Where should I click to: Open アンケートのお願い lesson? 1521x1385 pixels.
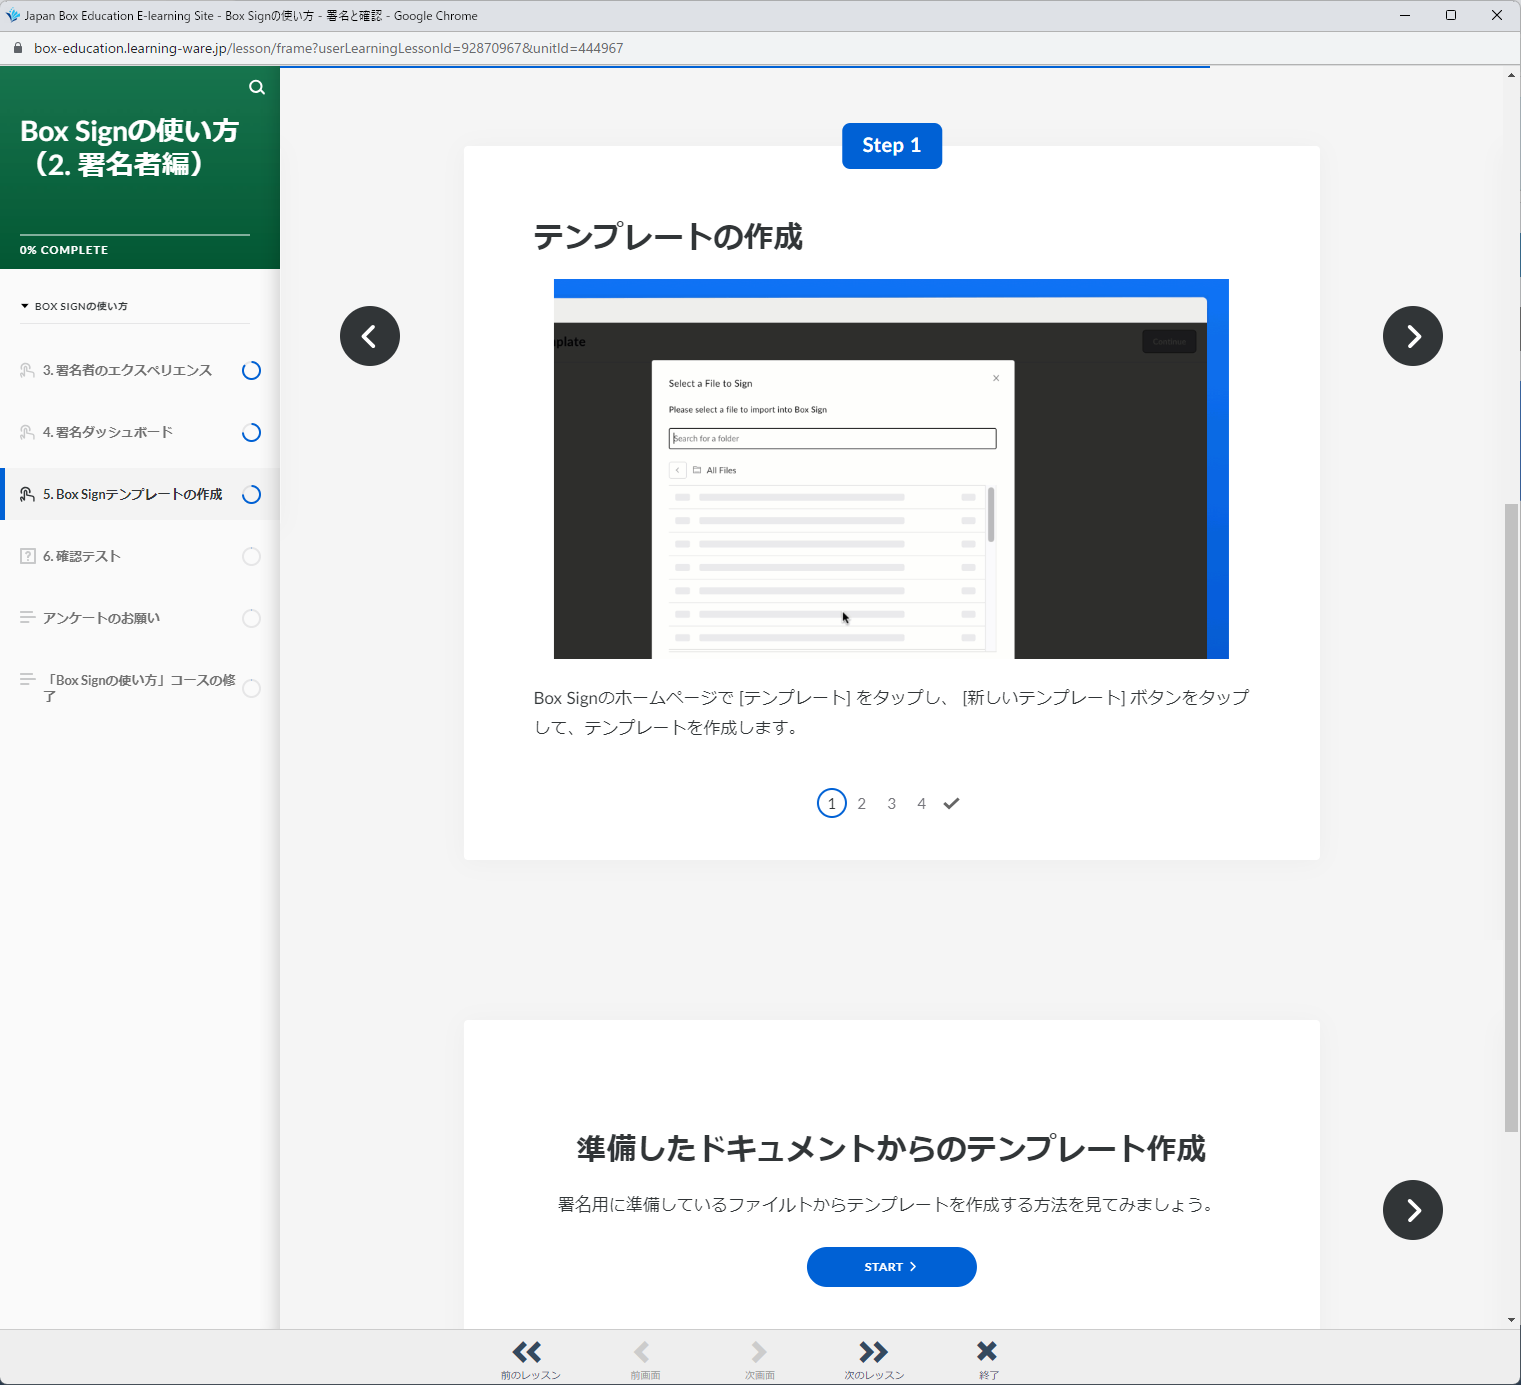tap(101, 618)
